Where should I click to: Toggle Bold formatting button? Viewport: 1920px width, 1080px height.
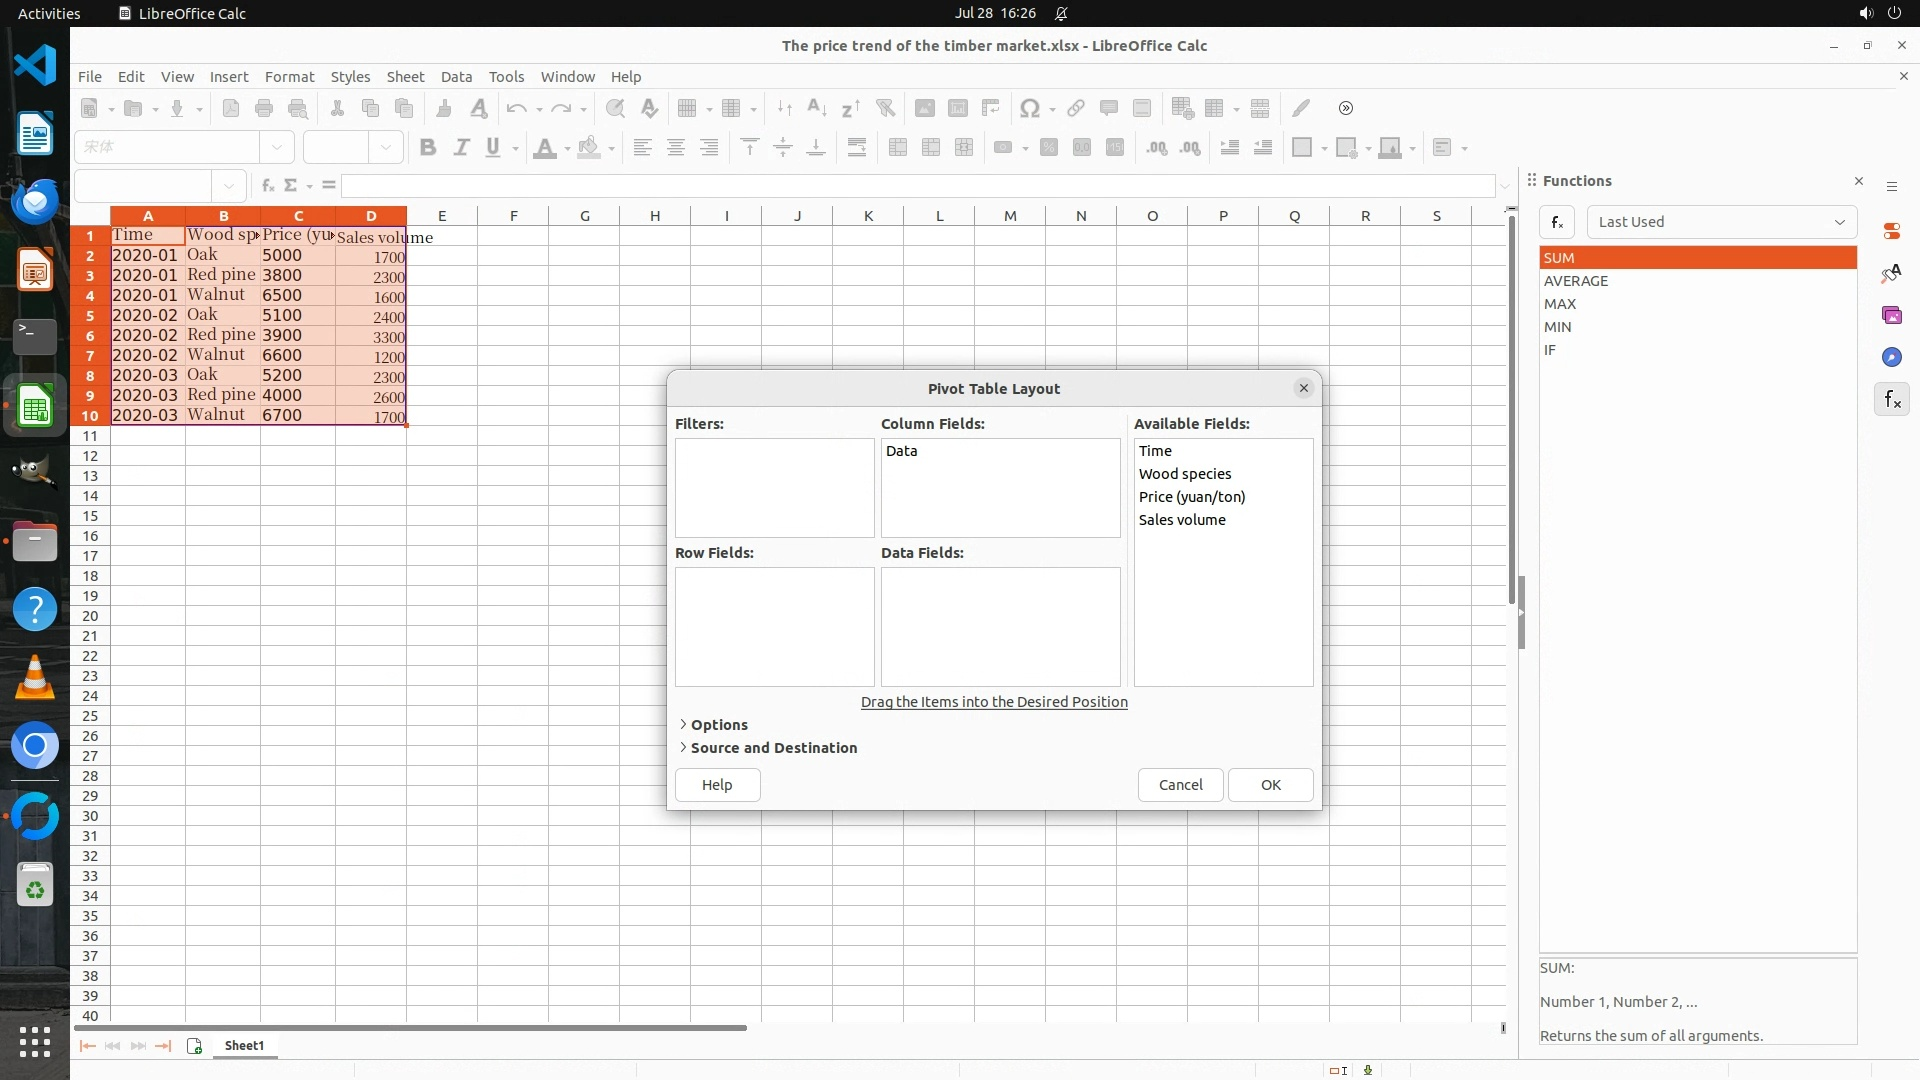[428, 148]
